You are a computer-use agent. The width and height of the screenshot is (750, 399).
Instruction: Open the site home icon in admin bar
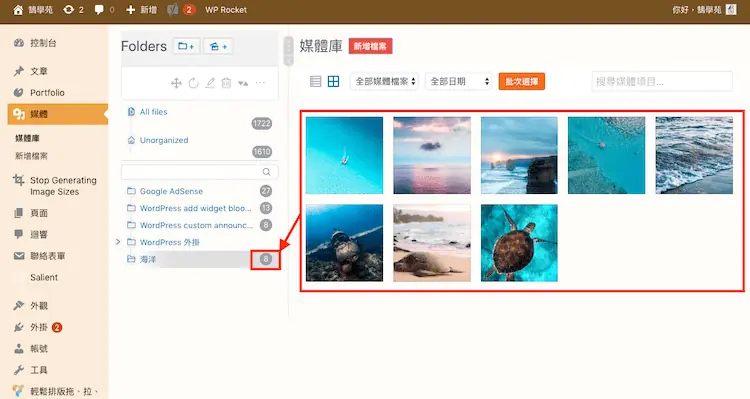point(18,10)
